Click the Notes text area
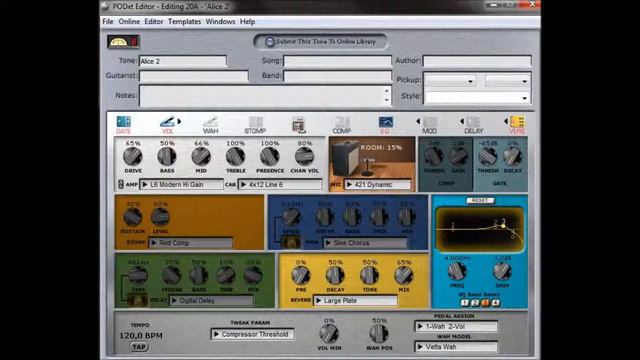This screenshot has width=640, height=360. (x=265, y=96)
